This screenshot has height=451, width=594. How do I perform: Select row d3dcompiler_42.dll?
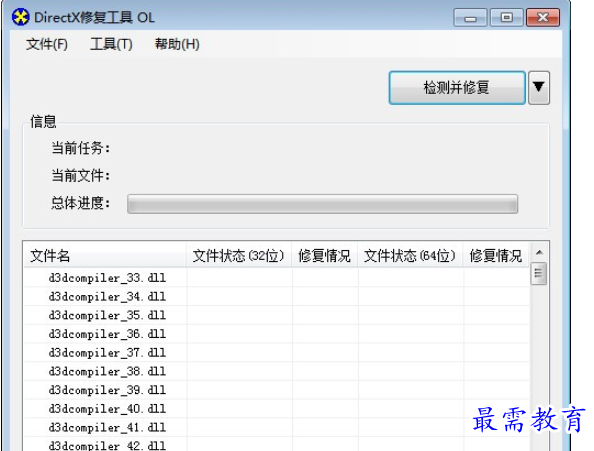(x=277, y=444)
